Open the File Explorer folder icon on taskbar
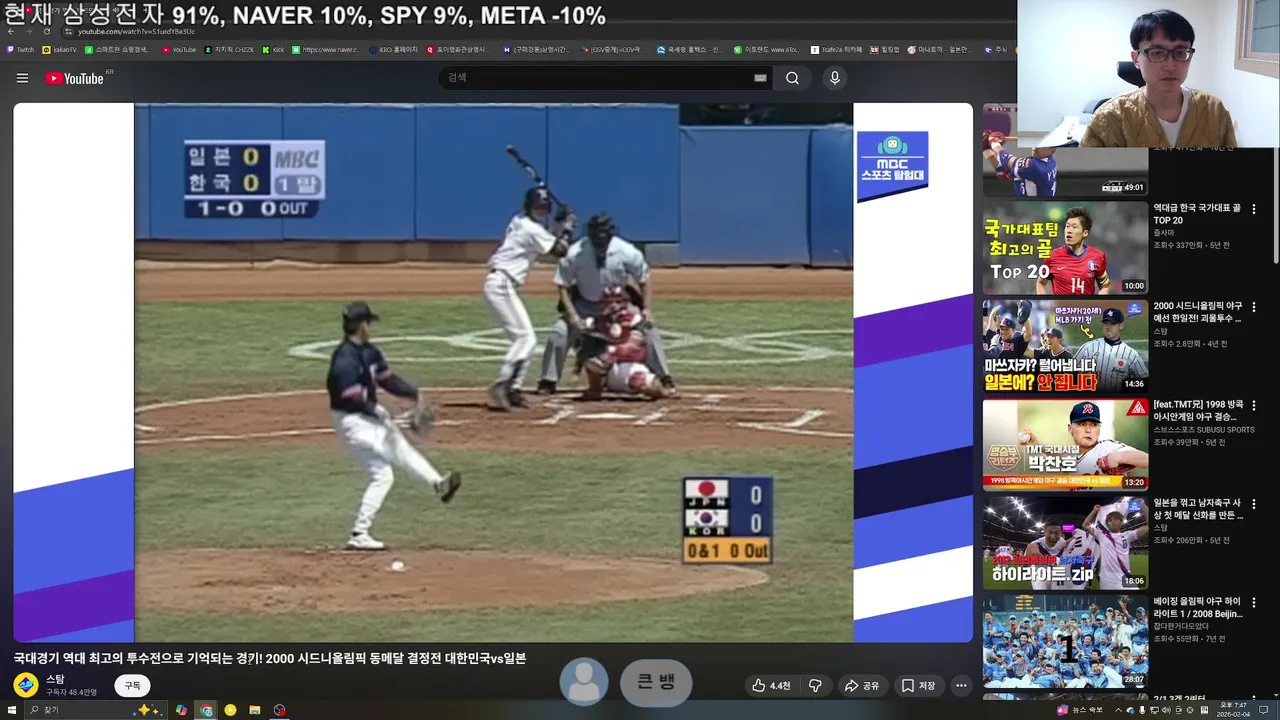 (x=255, y=710)
